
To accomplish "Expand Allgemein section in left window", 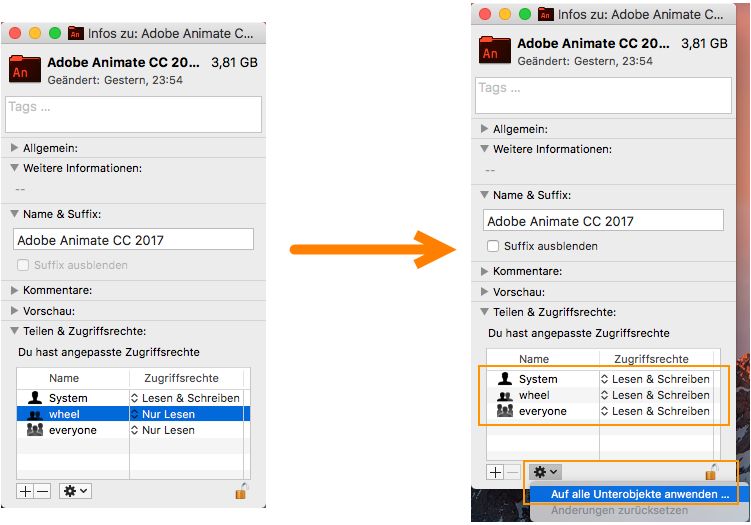I will click(14, 148).
